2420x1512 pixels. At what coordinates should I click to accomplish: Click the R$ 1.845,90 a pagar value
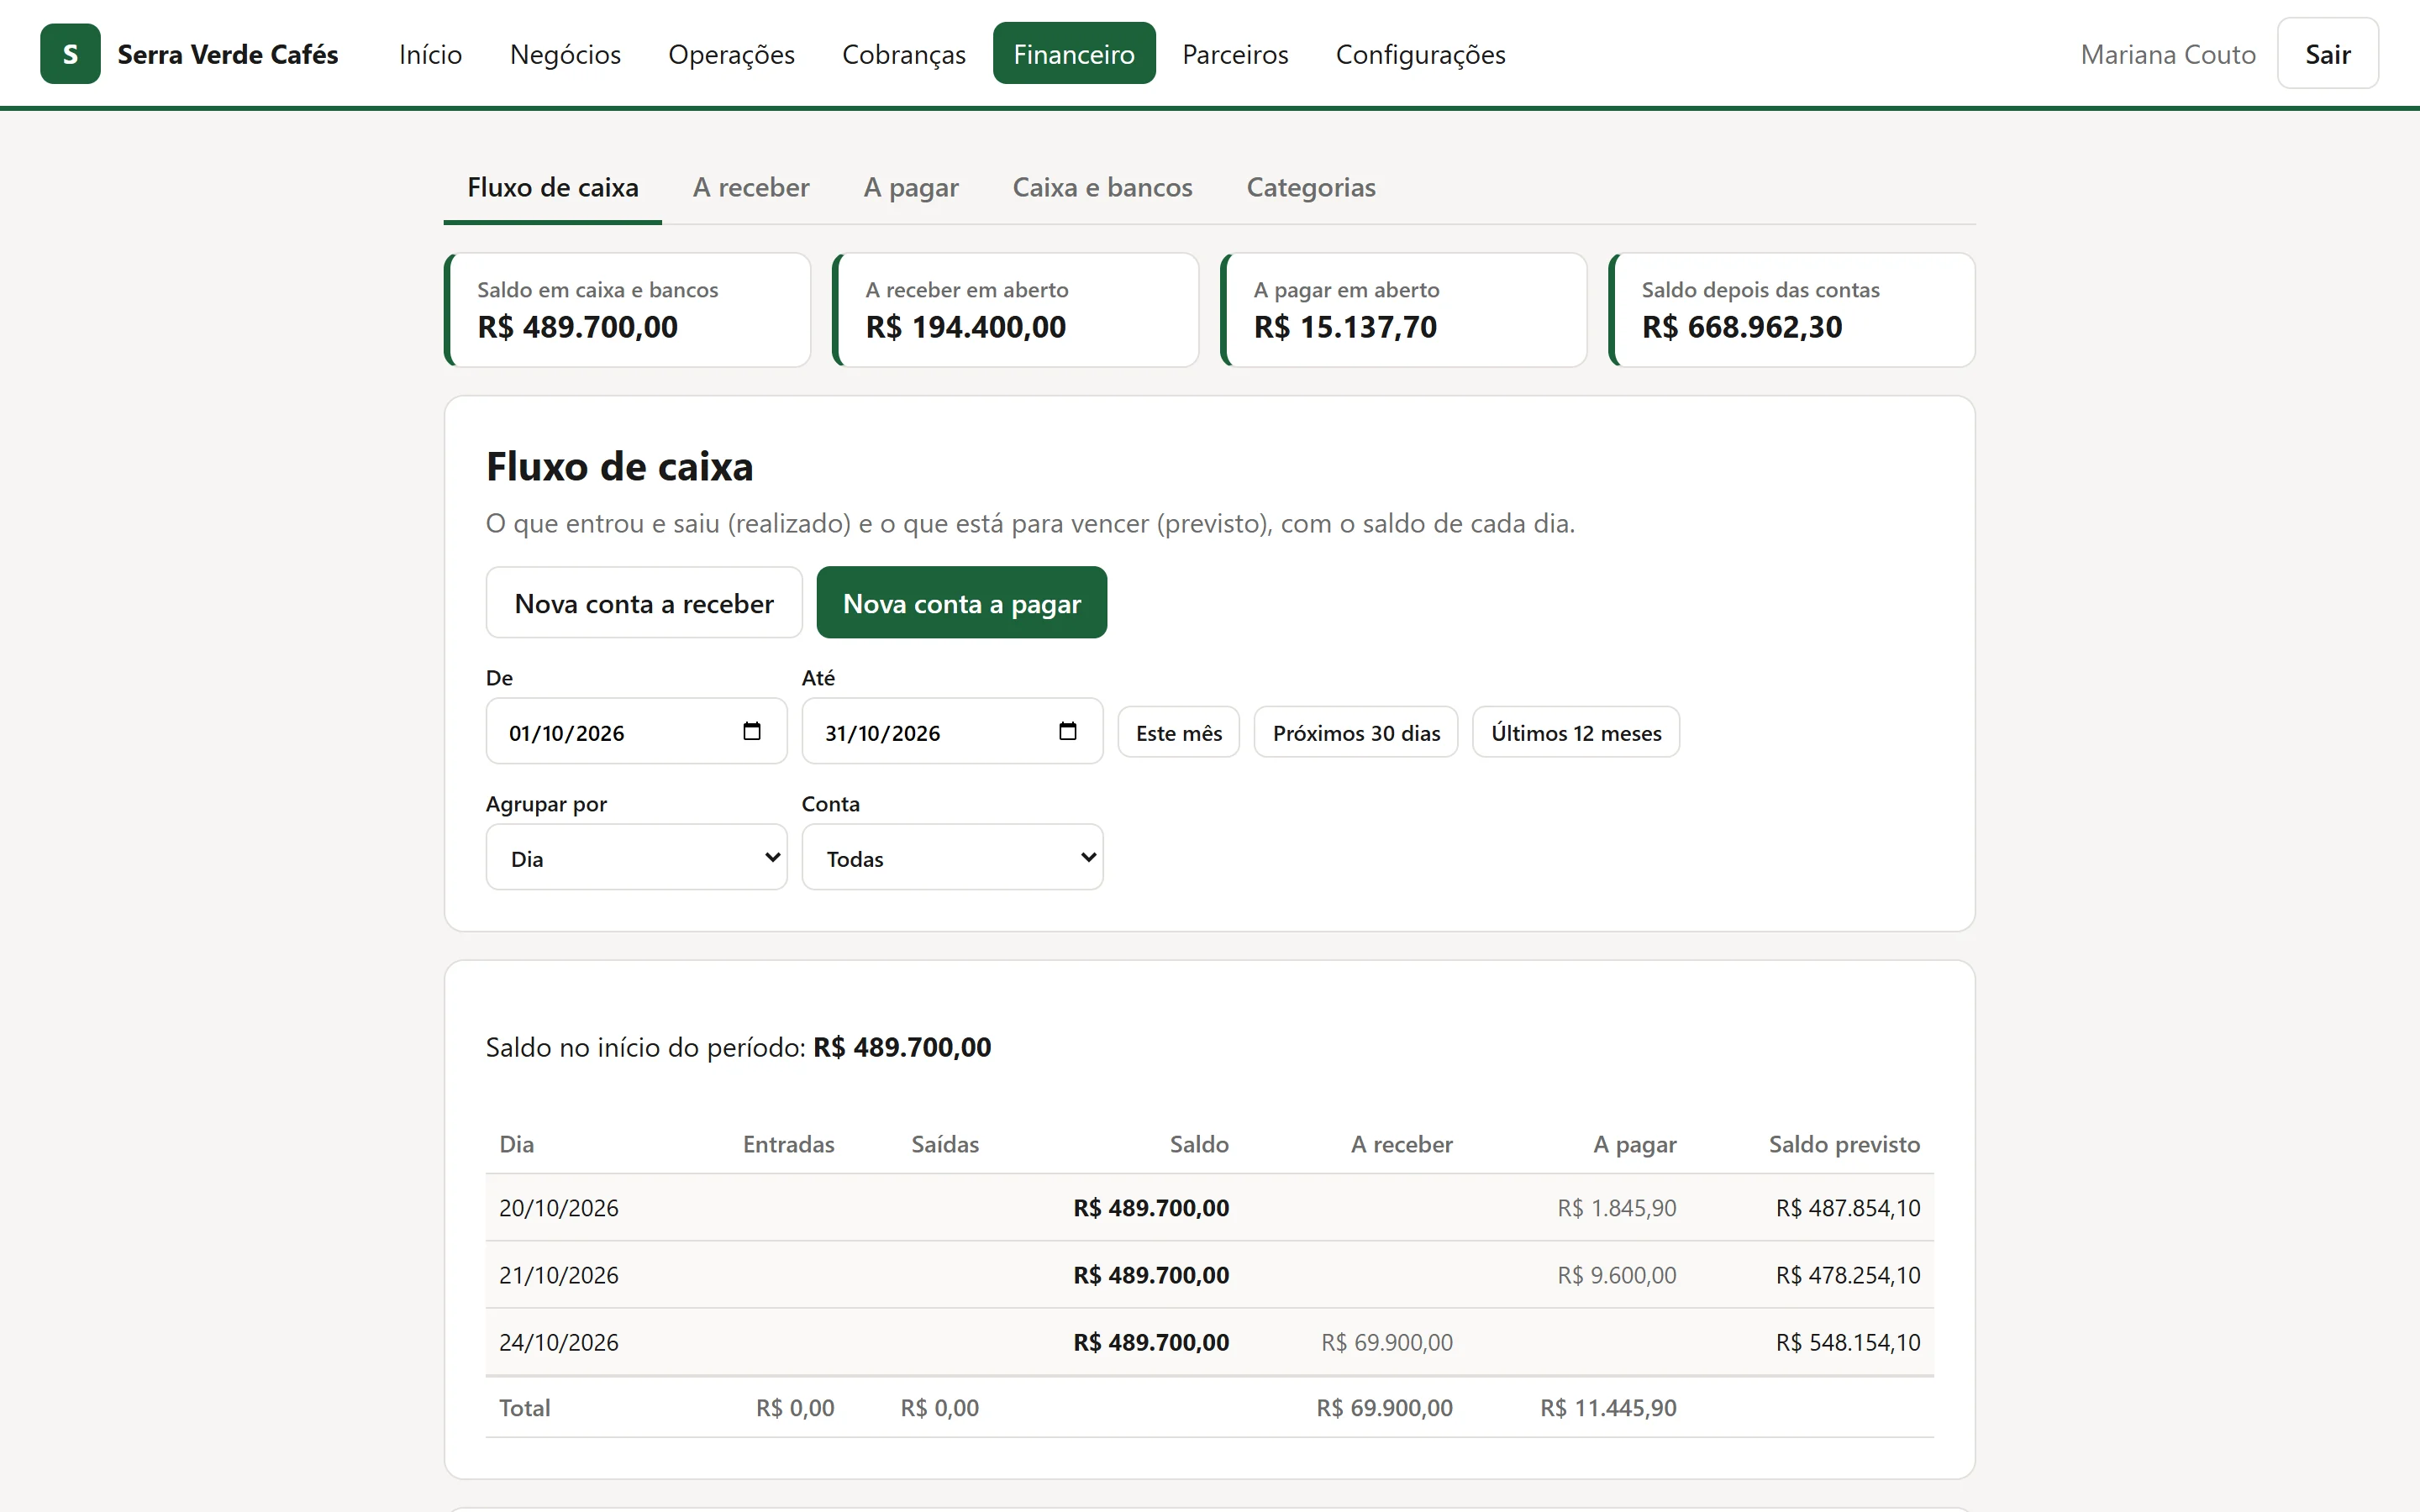[1617, 1208]
